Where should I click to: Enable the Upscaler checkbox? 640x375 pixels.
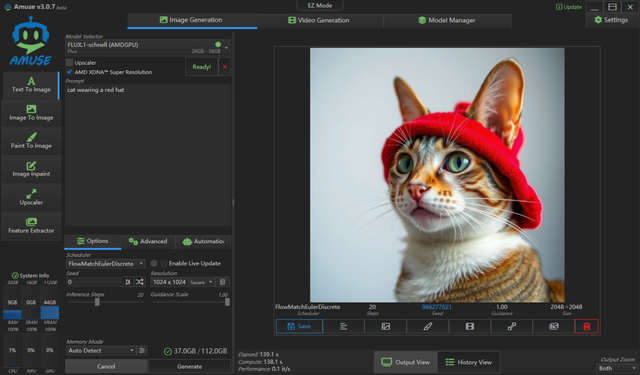69,62
